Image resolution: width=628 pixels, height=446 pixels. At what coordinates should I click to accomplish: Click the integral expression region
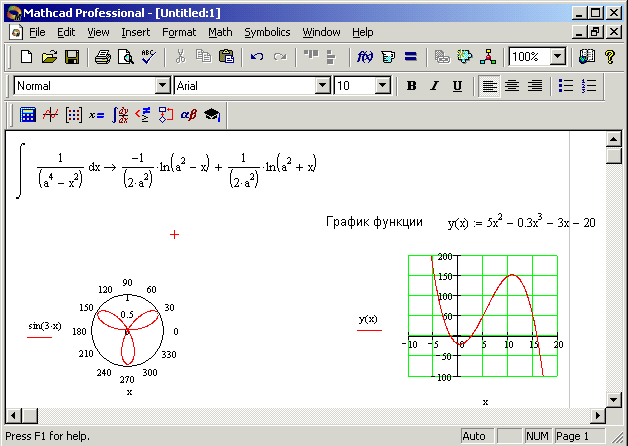pyautogui.click(x=166, y=170)
